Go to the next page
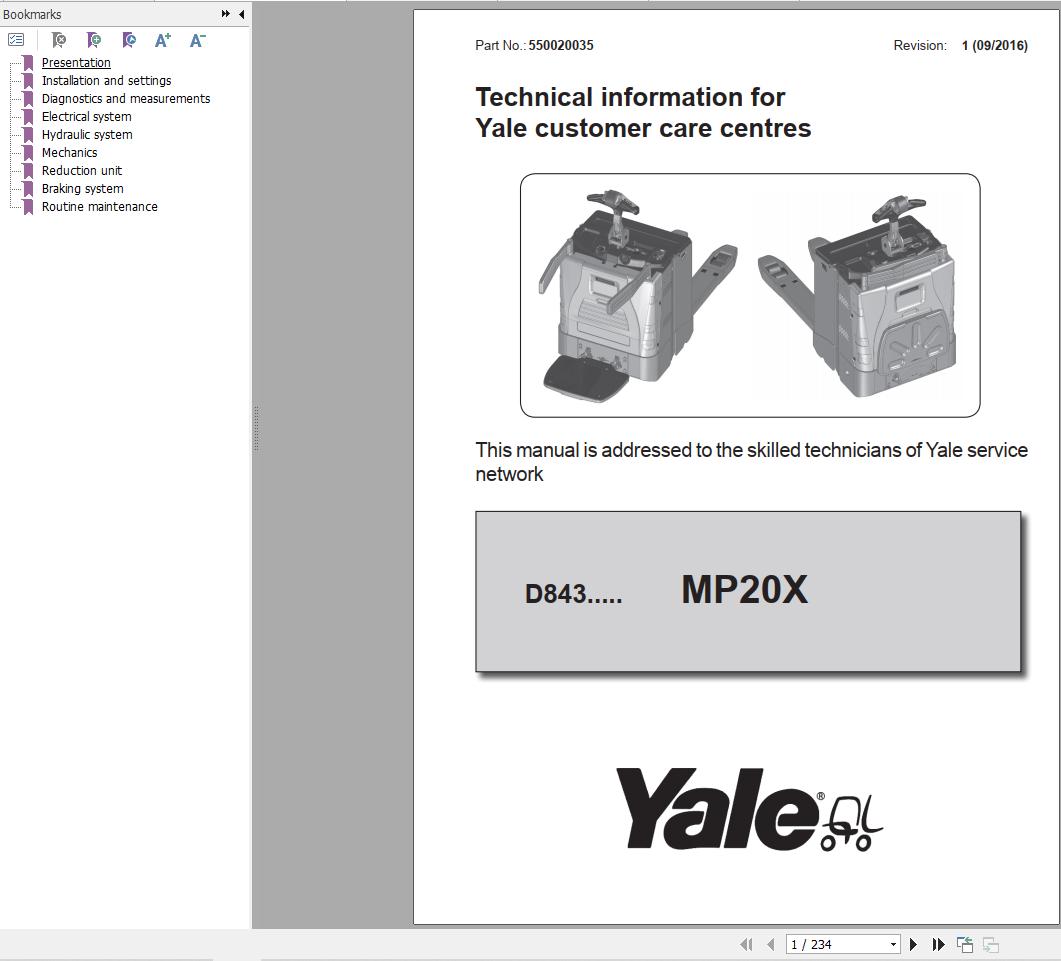This screenshot has width=1061, height=961. [x=913, y=944]
